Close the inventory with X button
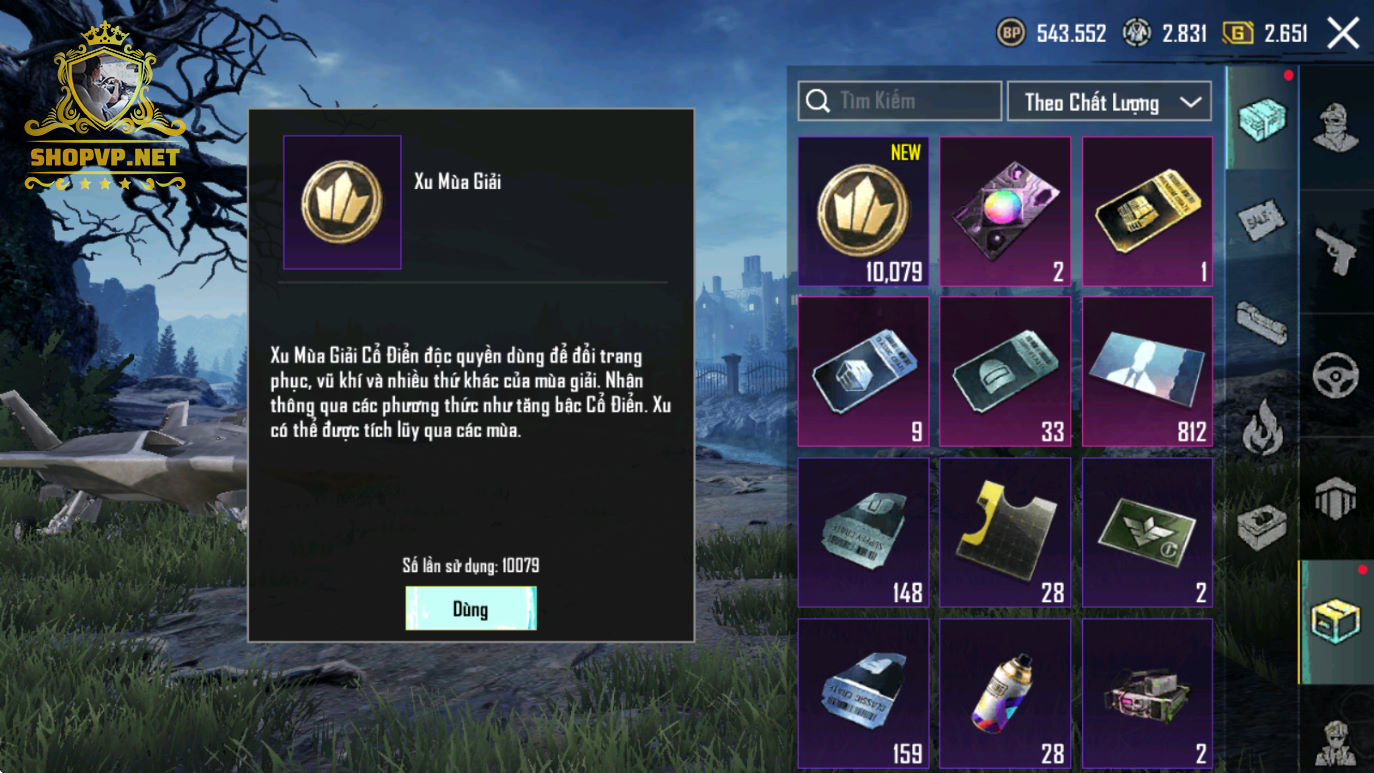Screen dimensions: 1374x773 [x=1343, y=33]
